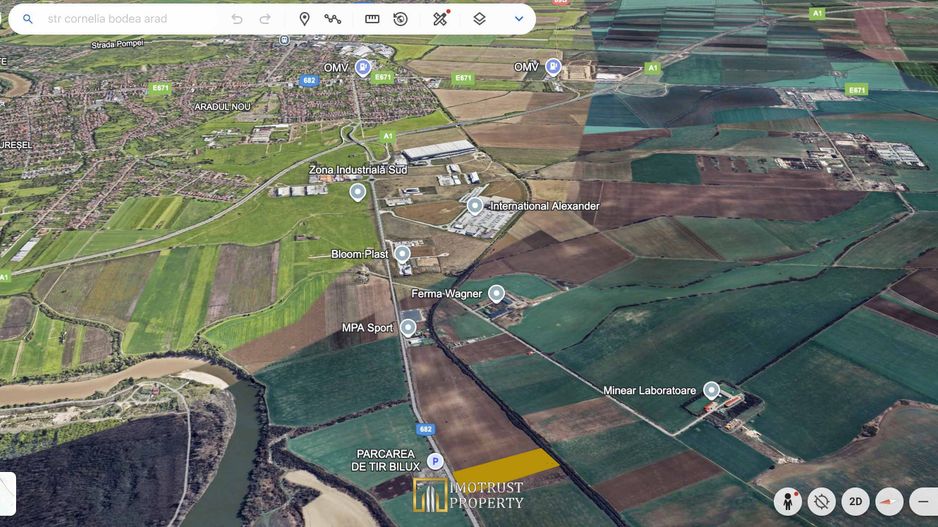Select the Ferma Wagner map pin
Image resolution: width=938 pixels, height=527 pixels.
tap(496, 294)
